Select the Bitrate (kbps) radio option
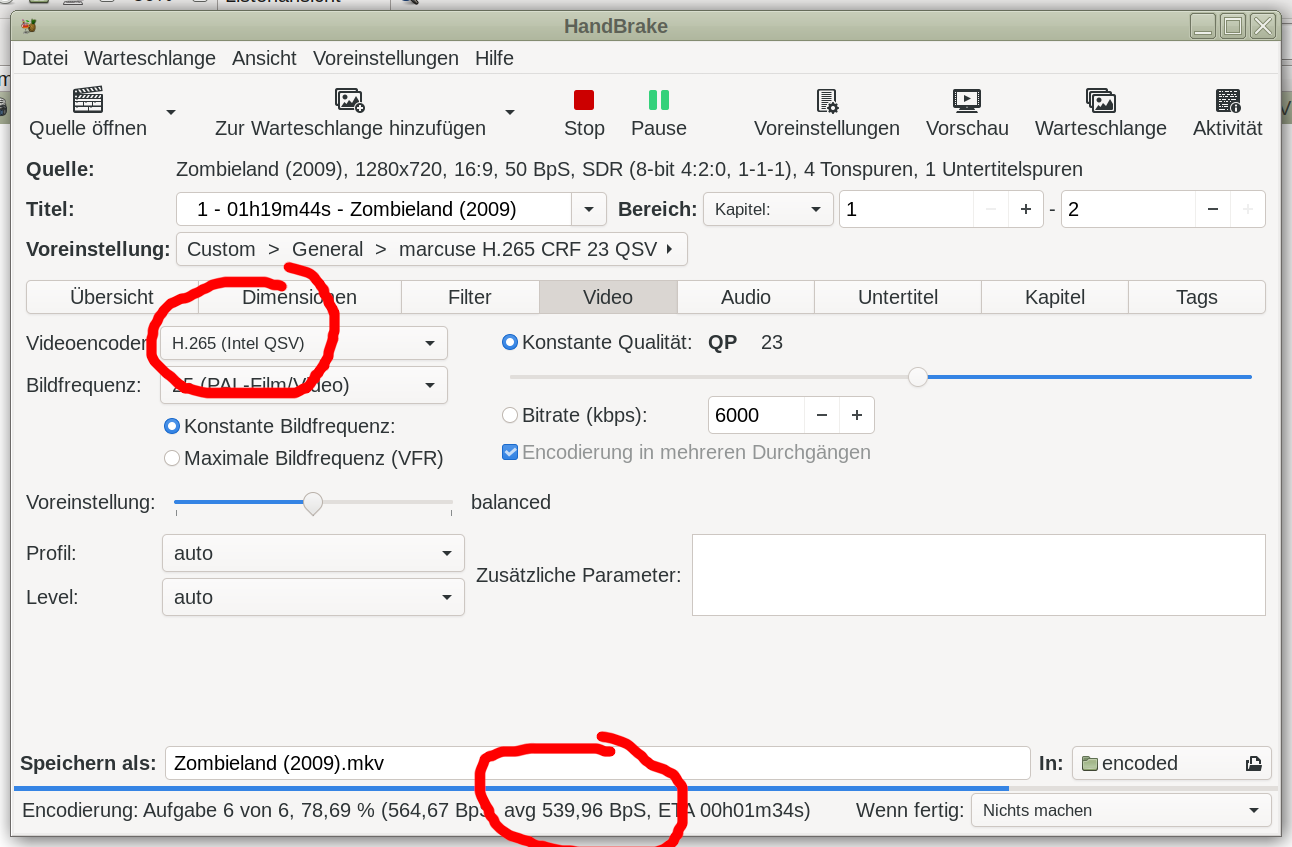Screen dimensions: 1292x847 pyautogui.click(x=510, y=415)
